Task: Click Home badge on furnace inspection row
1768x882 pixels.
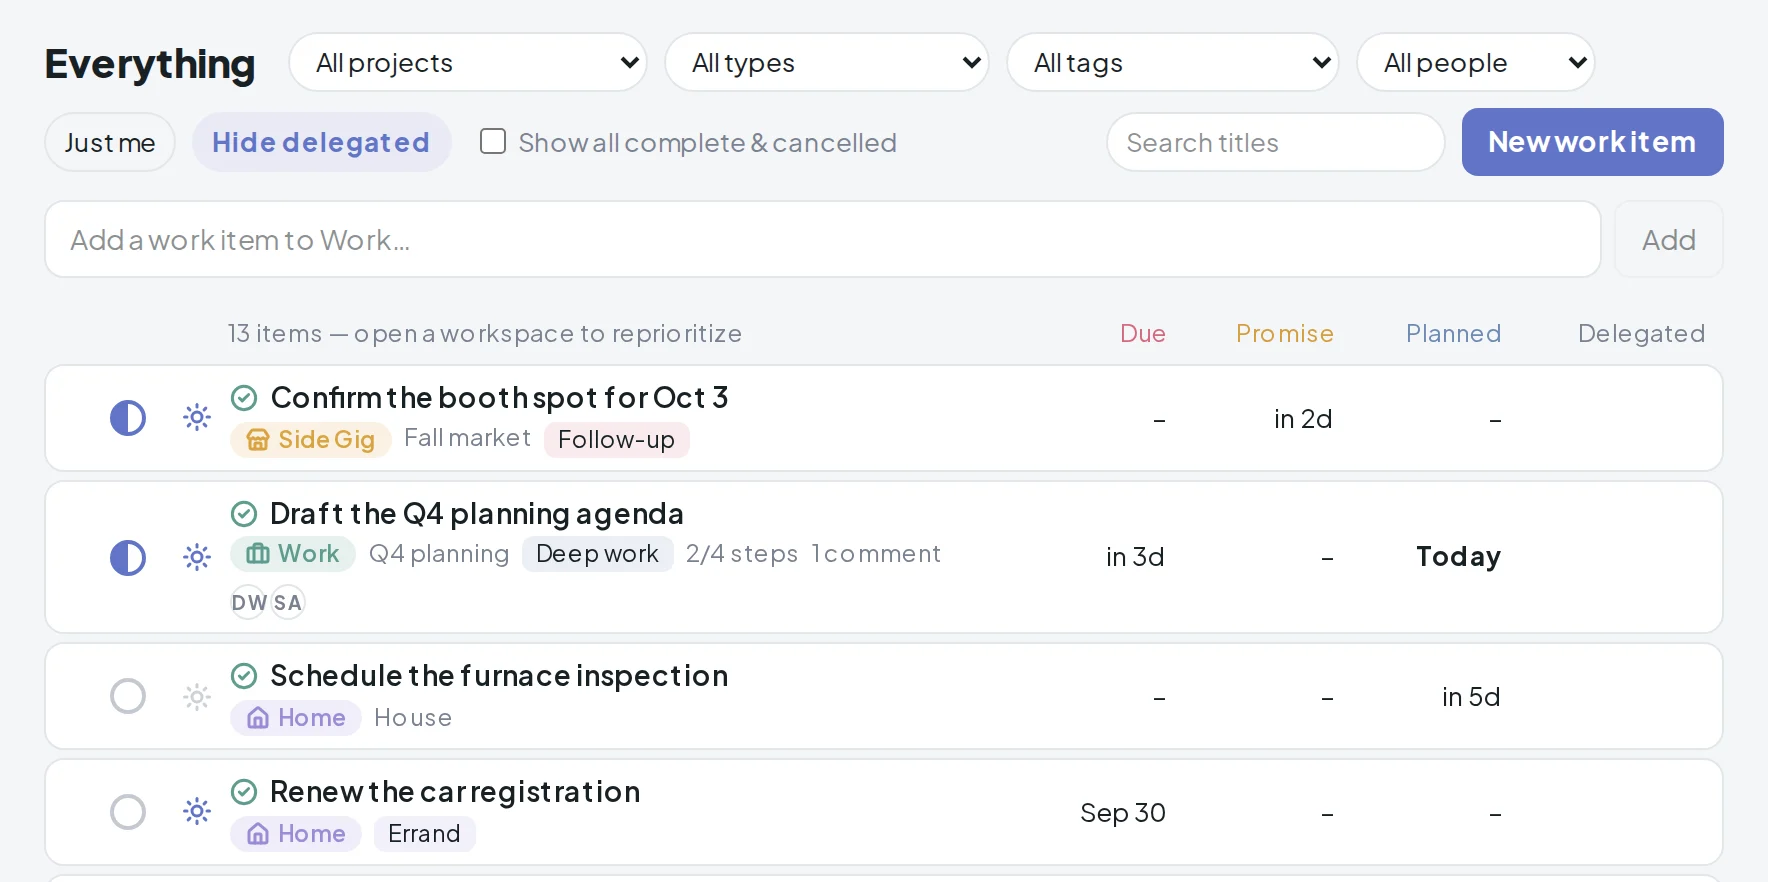Action: point(296,718)
